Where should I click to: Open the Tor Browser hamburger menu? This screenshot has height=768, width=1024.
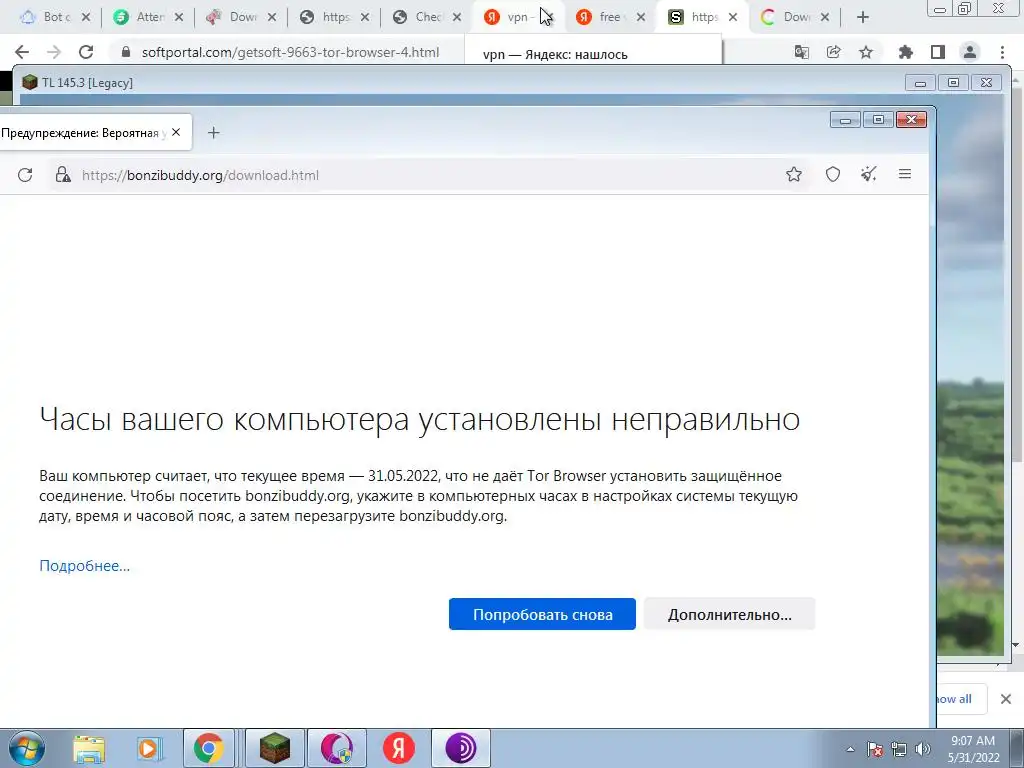coord(904,174)
